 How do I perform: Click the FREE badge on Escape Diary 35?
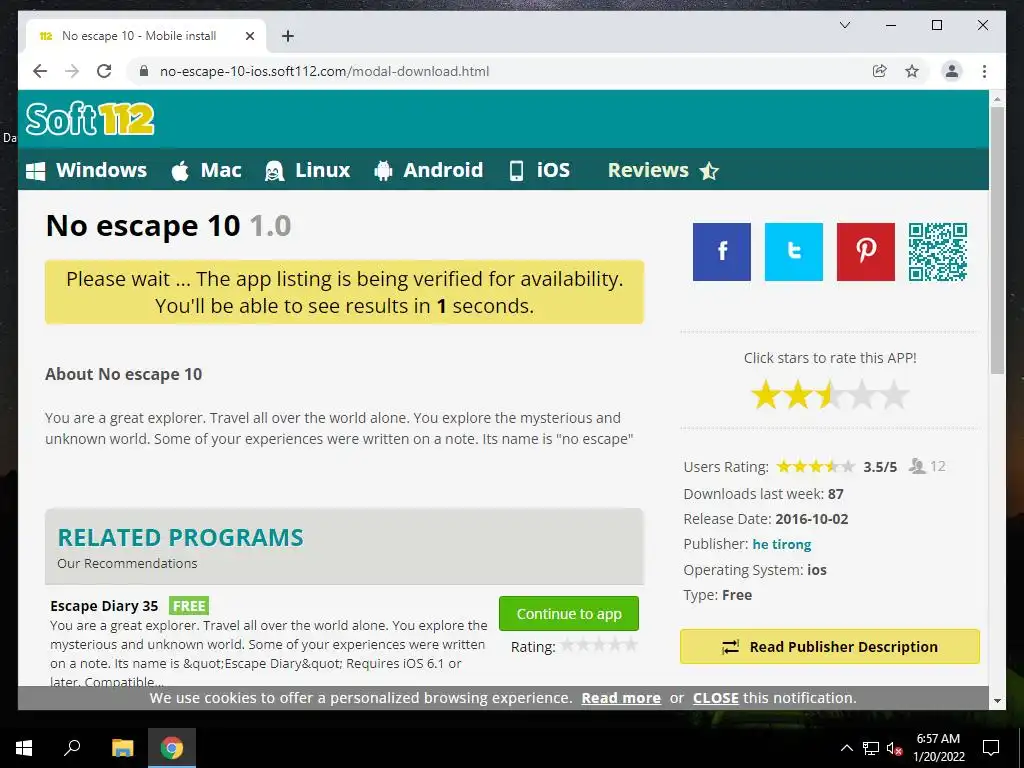pos(189,606)
